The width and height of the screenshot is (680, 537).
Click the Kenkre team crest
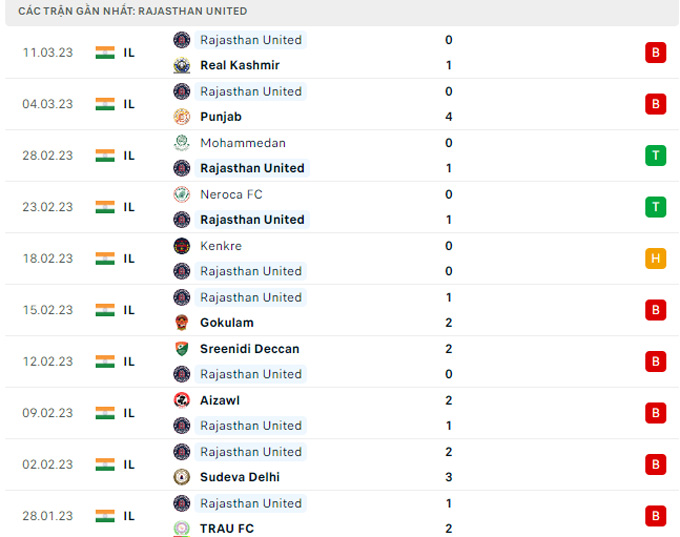click(x=181, y=246)
